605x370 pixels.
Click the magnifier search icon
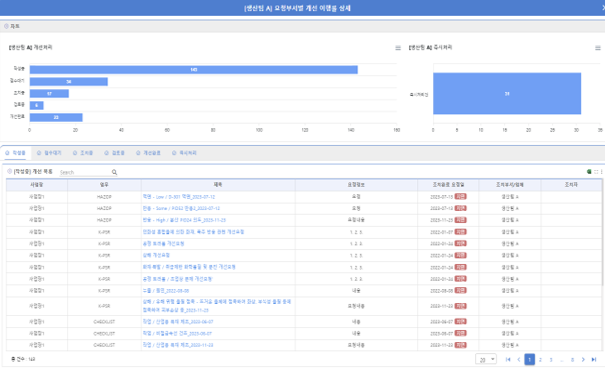(114, 172)
